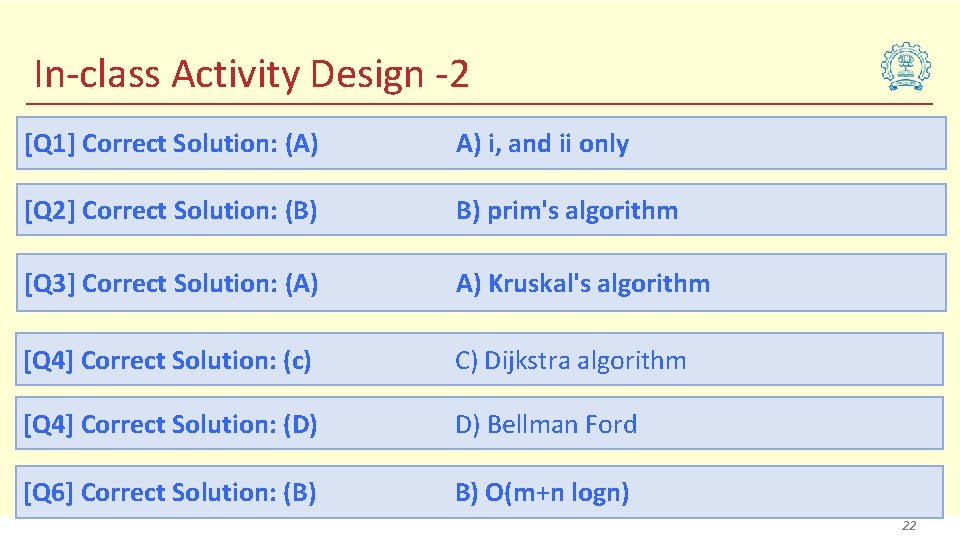This screenshot has width=960, height=540.
Task: Click answer text 'A) Kruskal's algorithm'
Action: [583, 283]
